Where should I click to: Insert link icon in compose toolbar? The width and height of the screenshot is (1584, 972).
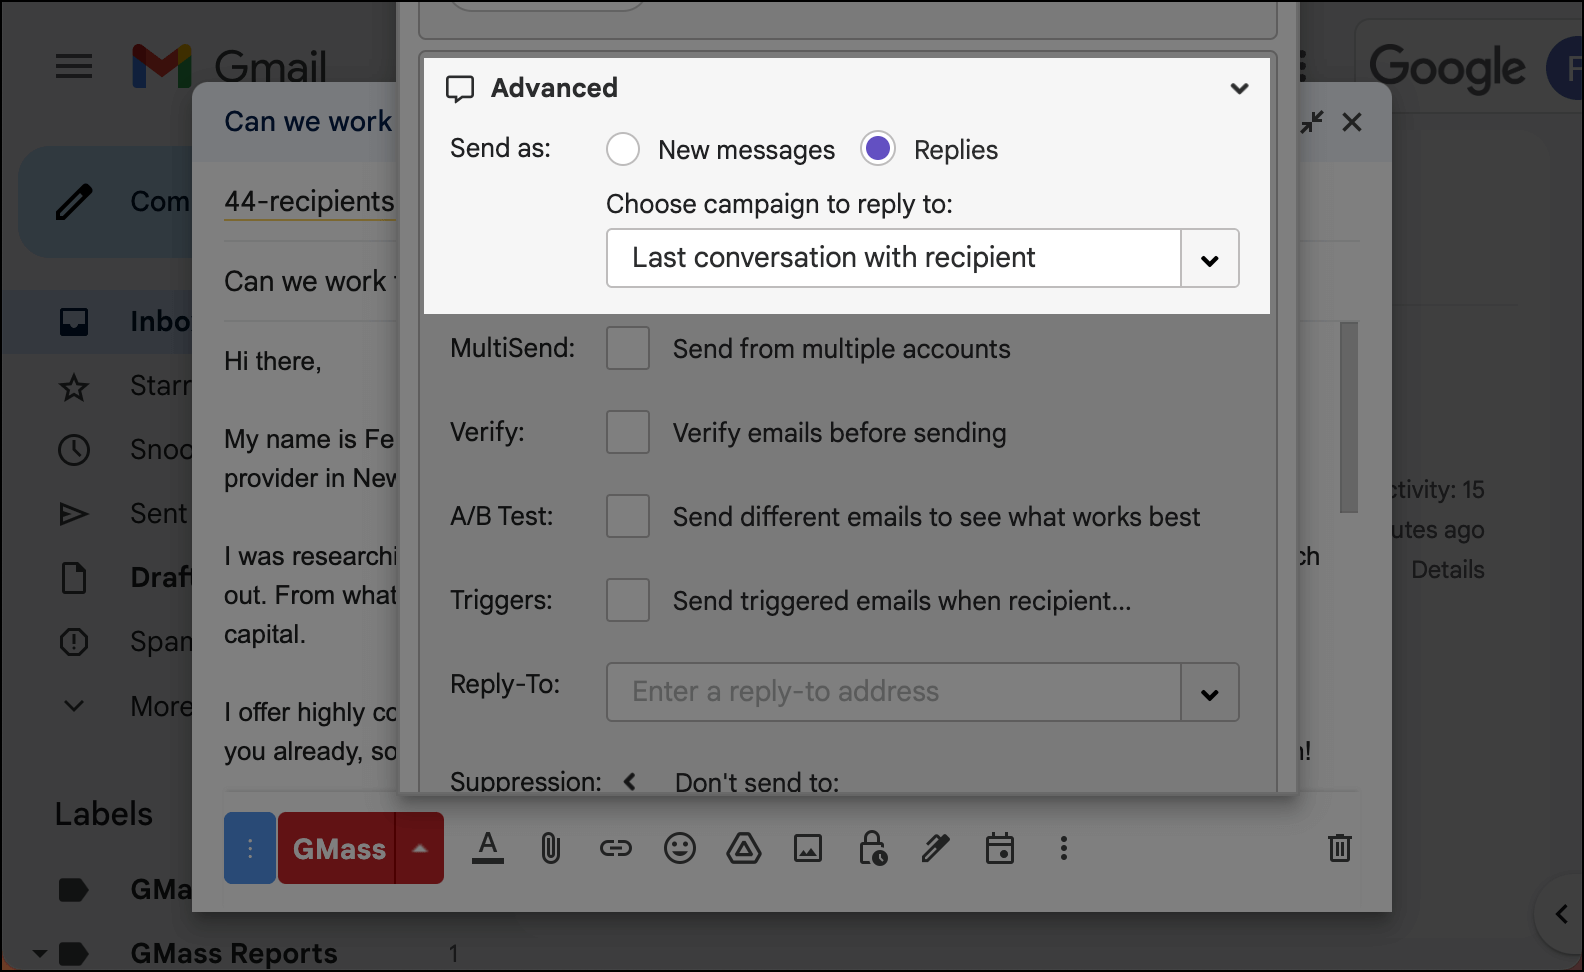point(616,848)
